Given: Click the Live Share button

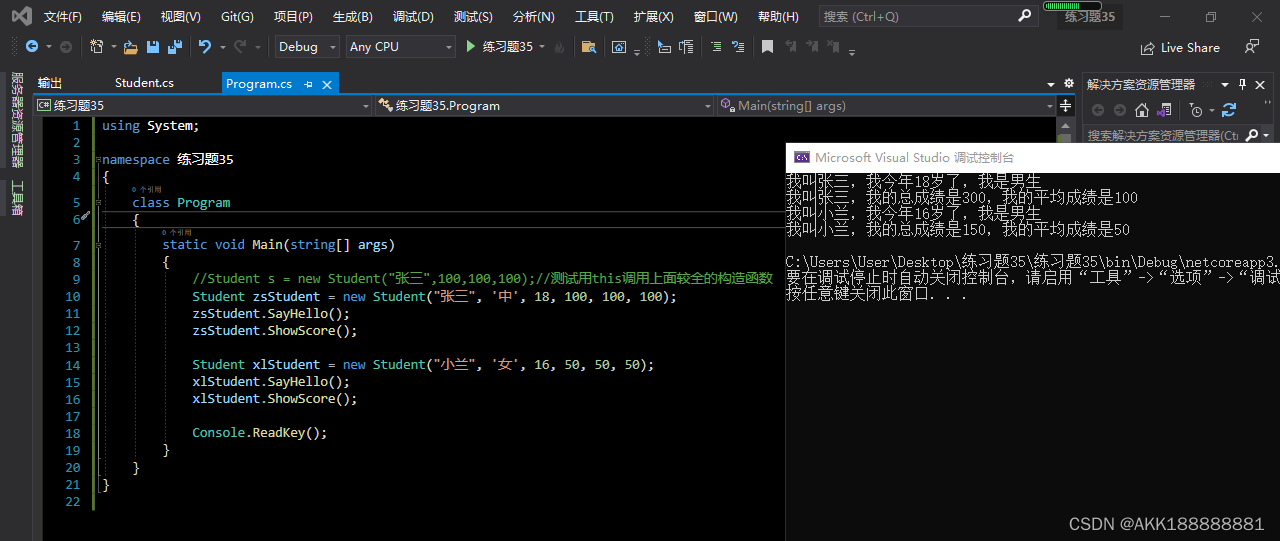Looking at the screenshot, I should point(1180,47).
